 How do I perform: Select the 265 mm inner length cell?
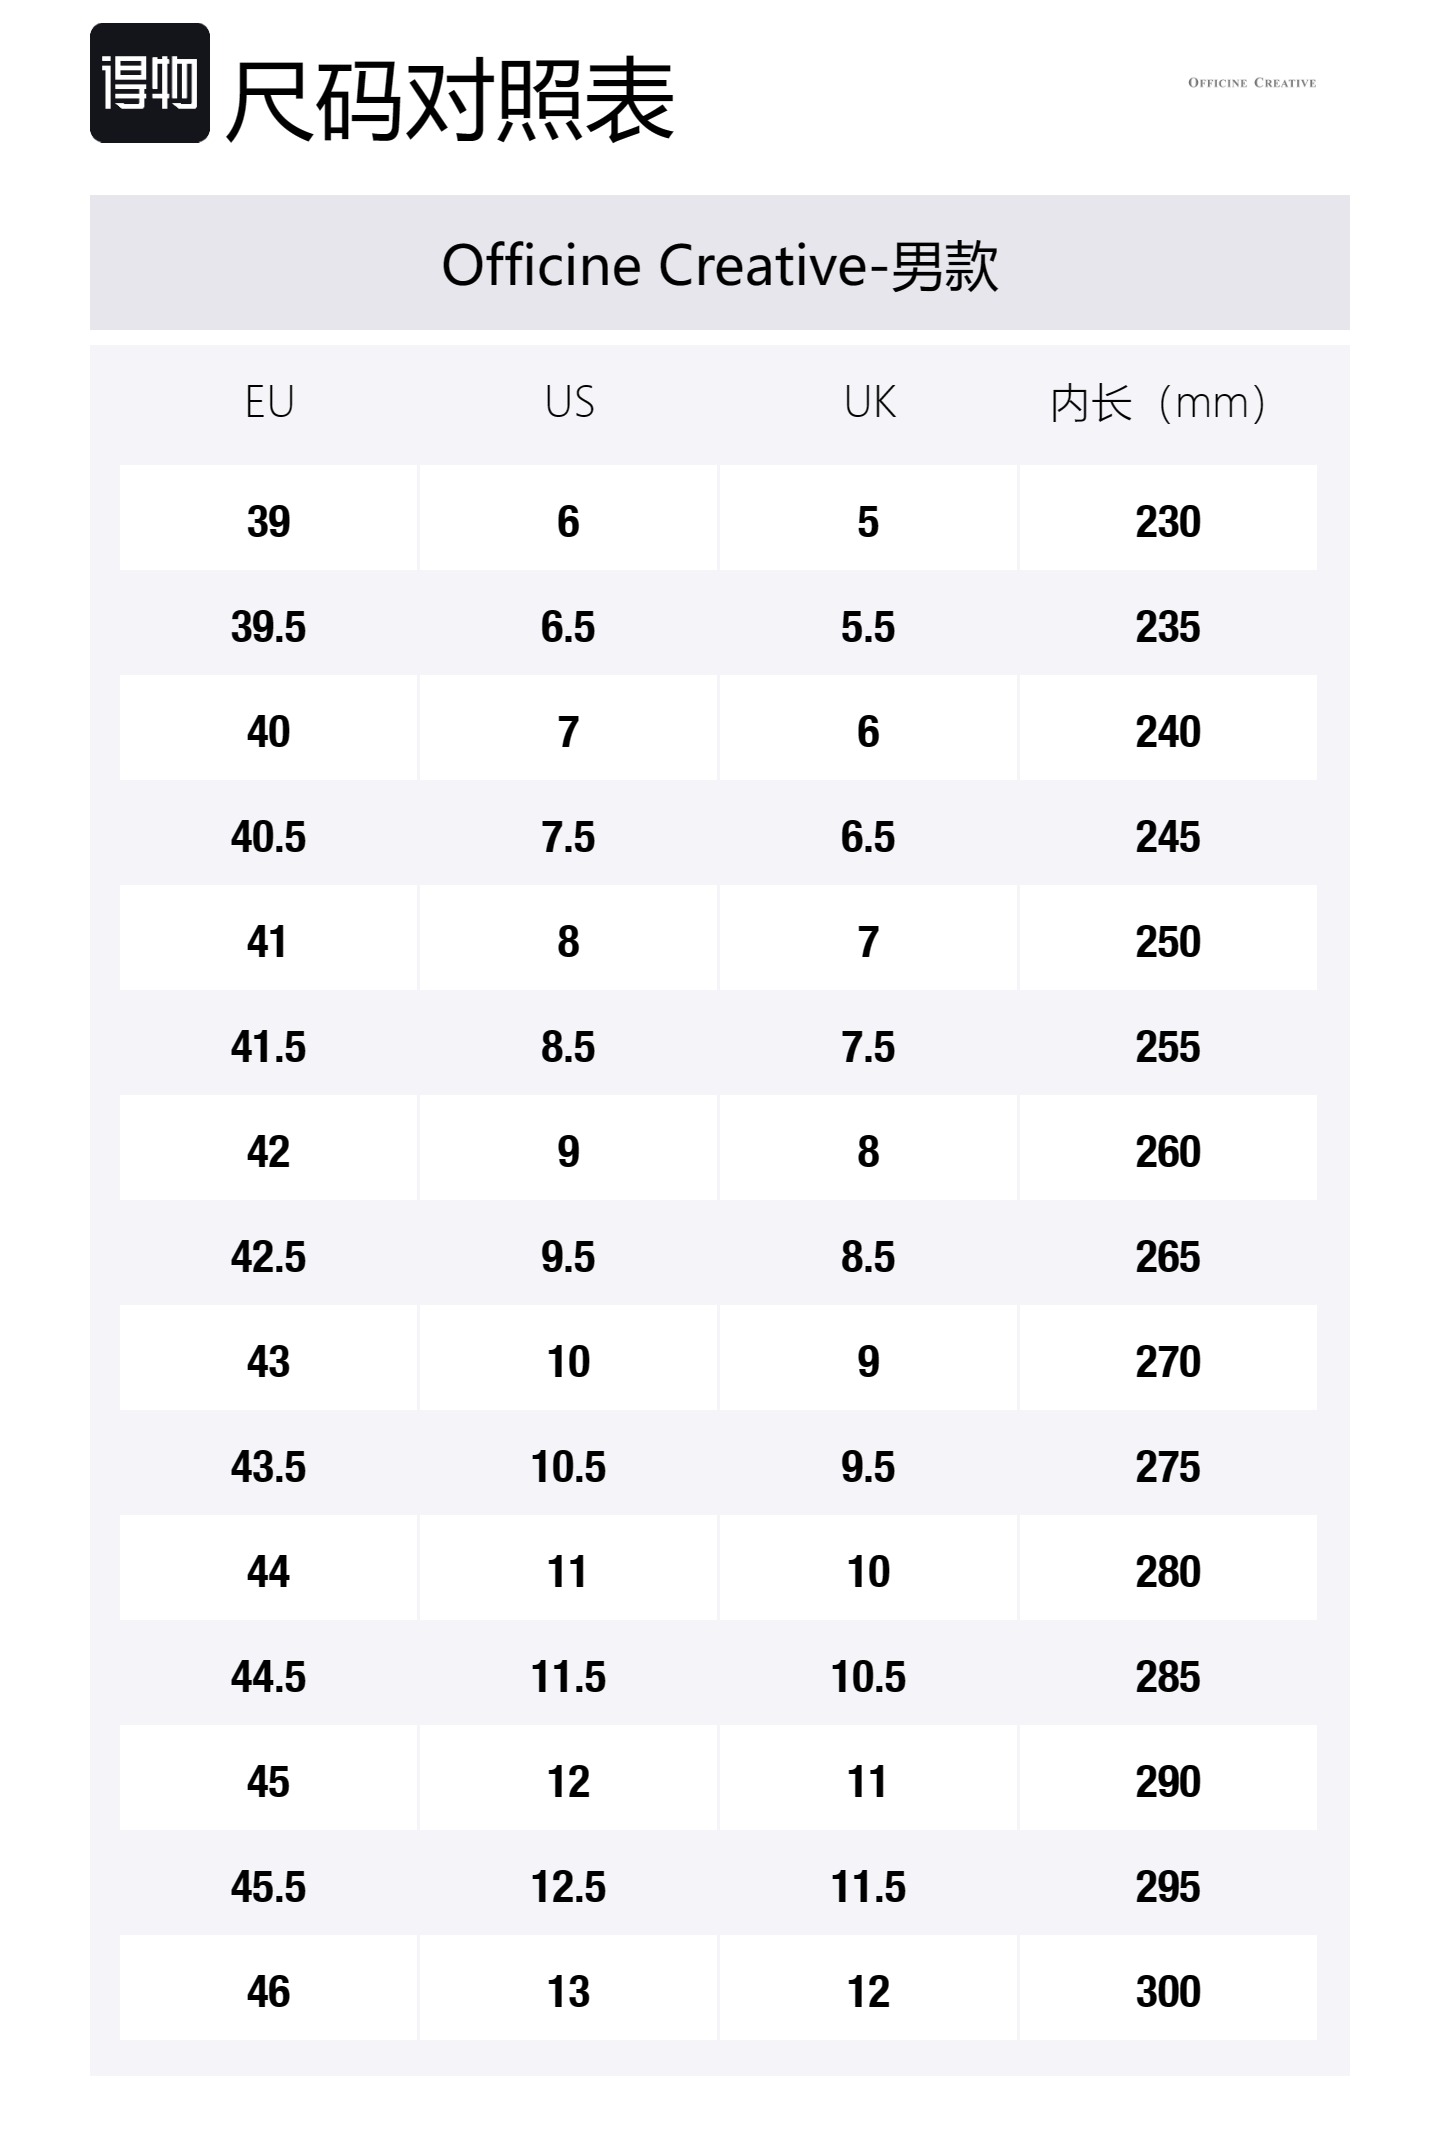(x=1167, y=1256)
